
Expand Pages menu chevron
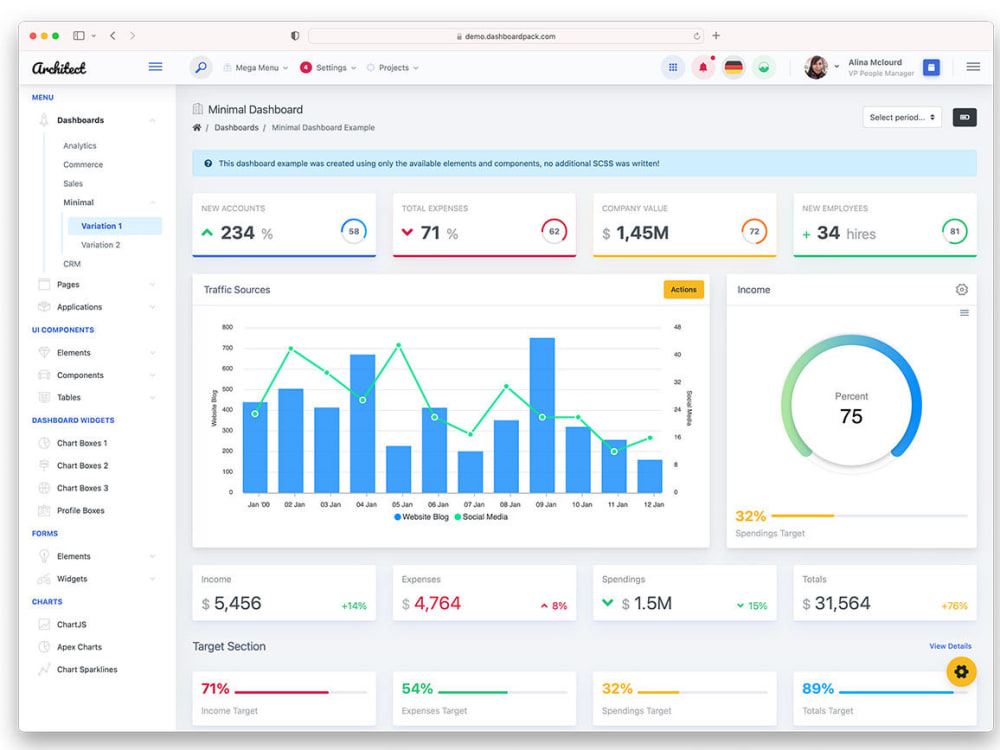click(x=152, y=284)
